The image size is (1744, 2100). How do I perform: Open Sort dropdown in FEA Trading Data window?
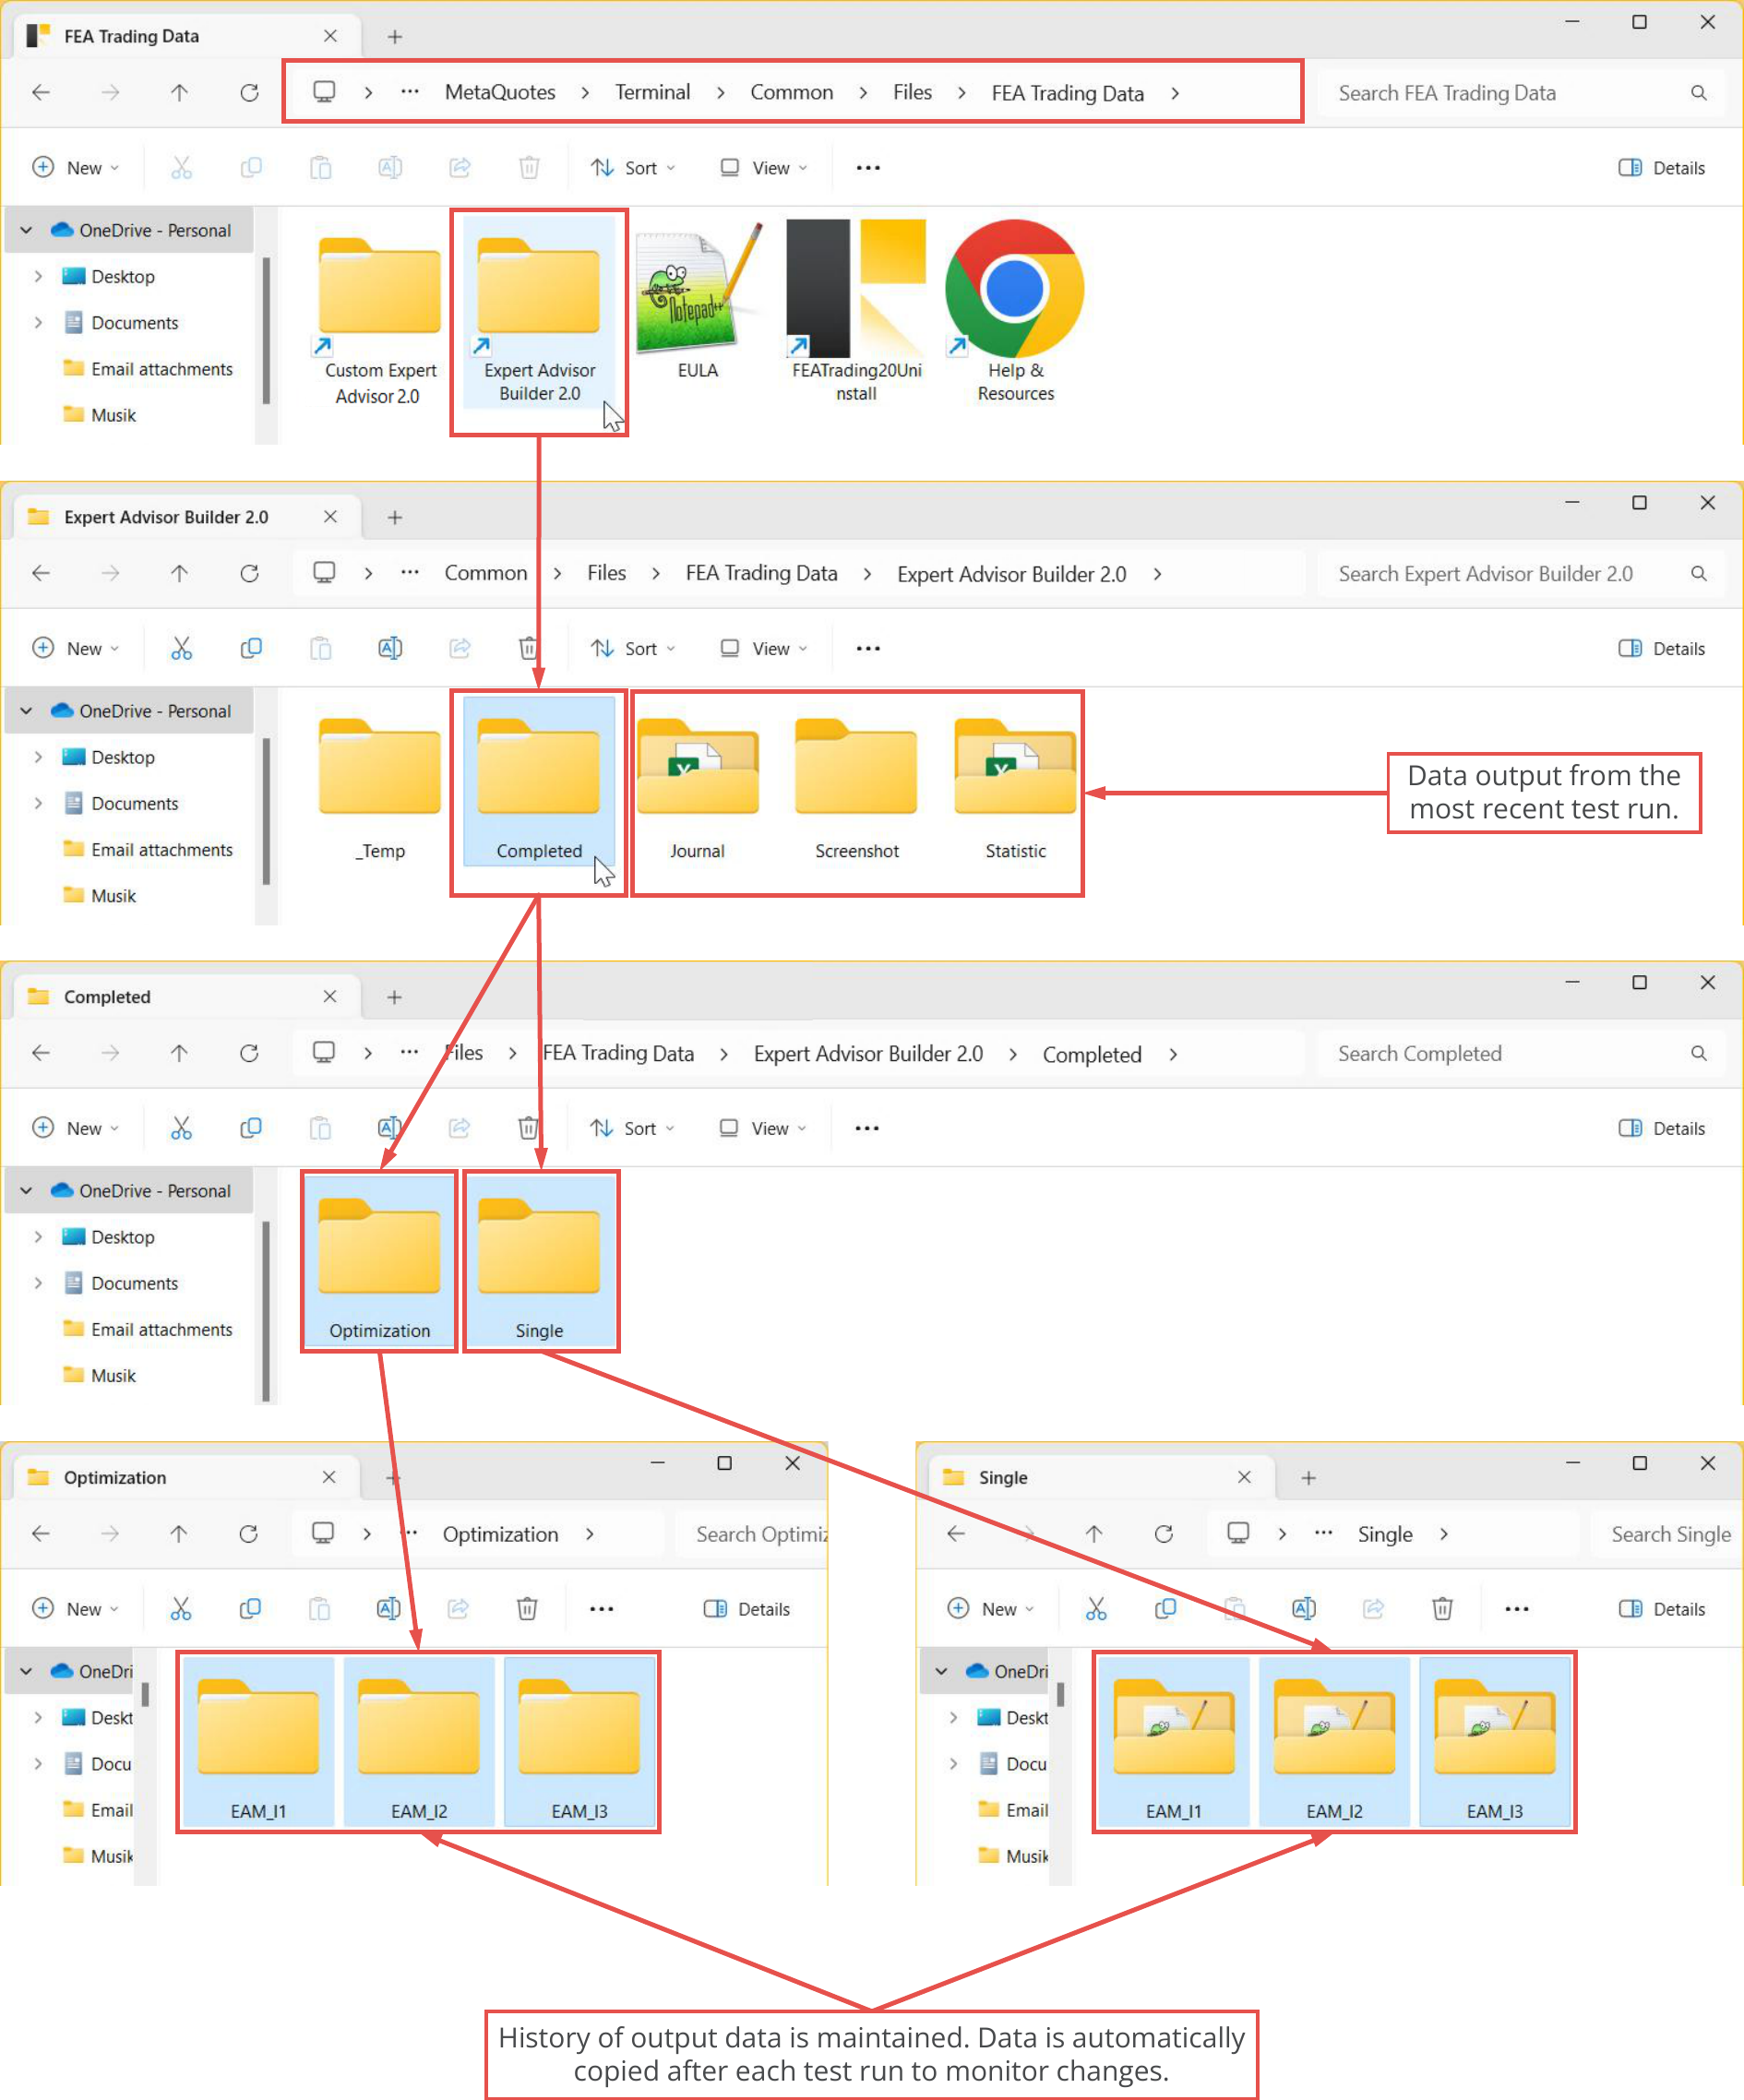(633, 168)
